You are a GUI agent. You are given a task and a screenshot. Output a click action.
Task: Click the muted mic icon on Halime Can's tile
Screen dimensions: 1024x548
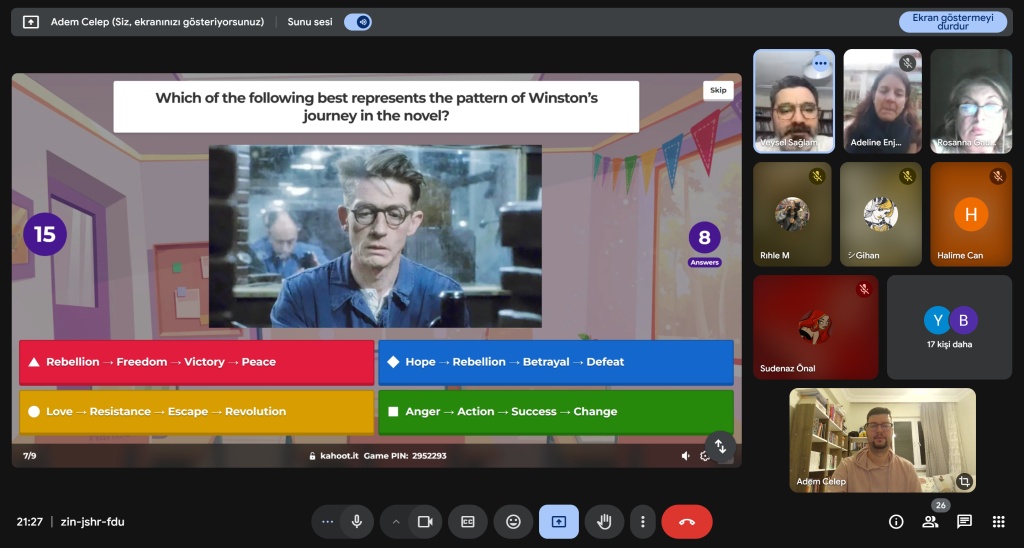tap(997, 176)
